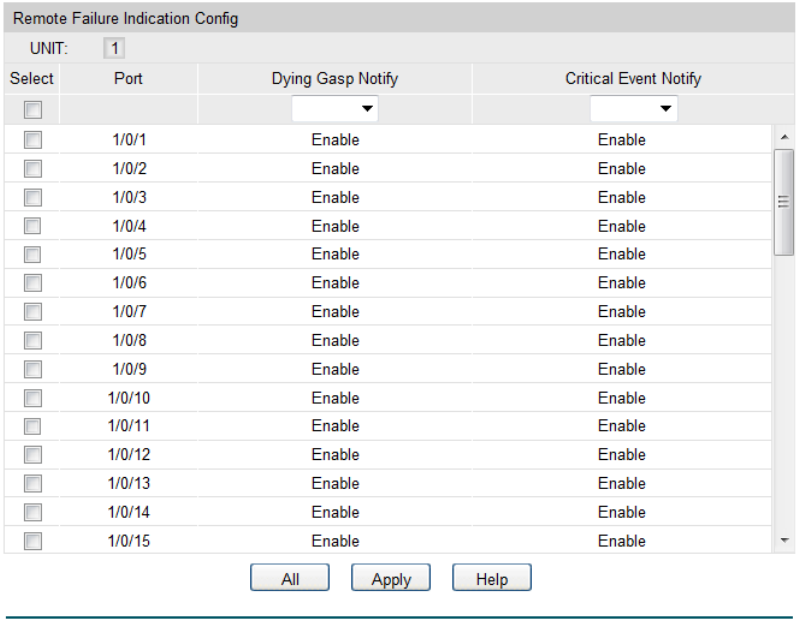The height and width of the screenshot is (626, 799).
Task: Mark the checkbox for port 1/0/12
Action: pyautogui.click(x=33, y=456)
